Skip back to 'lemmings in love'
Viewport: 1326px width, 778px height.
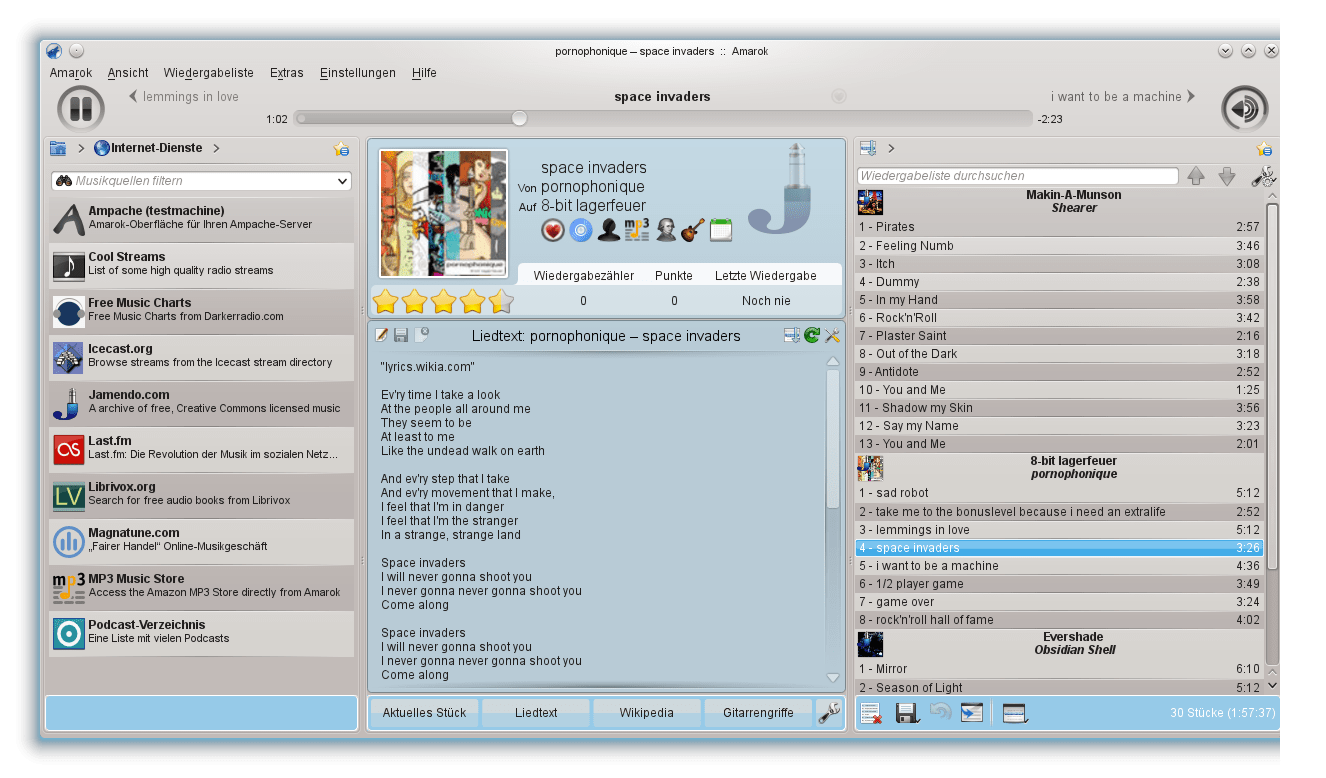point(184,97)
